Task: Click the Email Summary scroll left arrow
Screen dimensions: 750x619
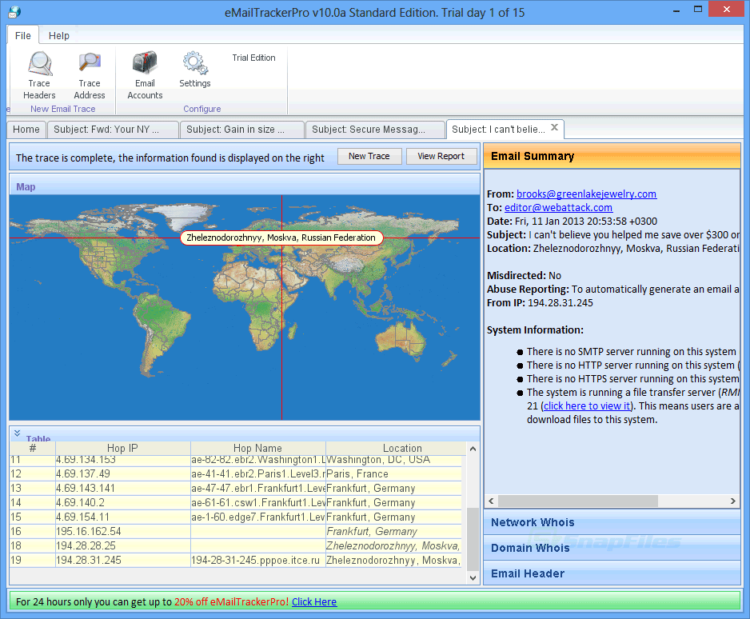Action: tap(491, 501)
